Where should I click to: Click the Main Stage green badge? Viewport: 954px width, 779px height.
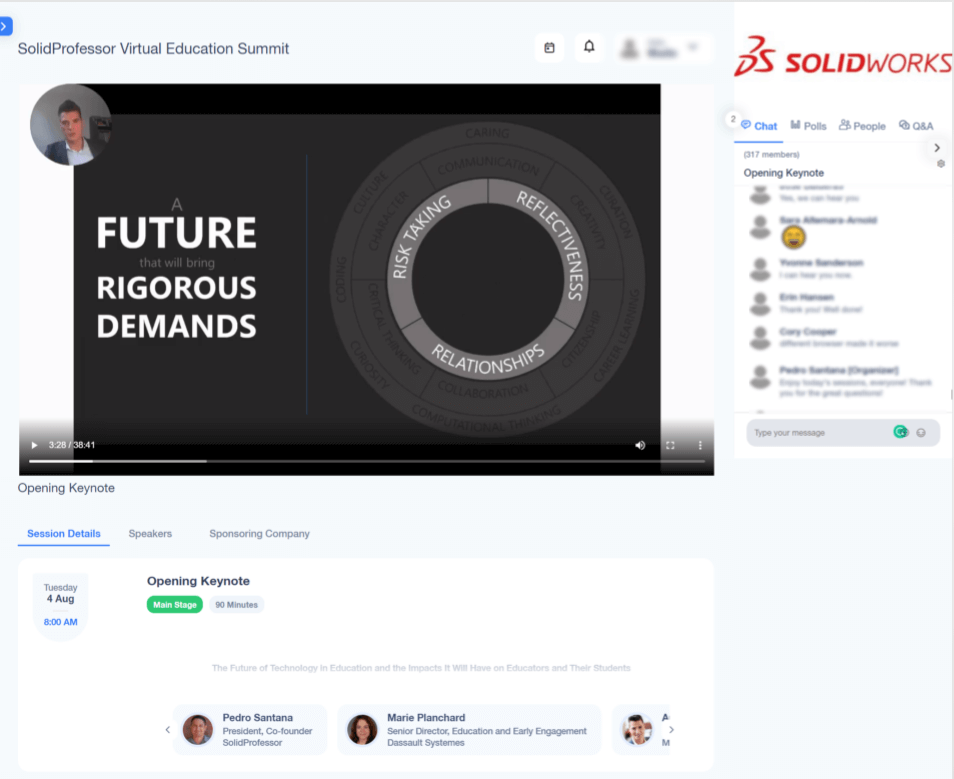(175, 605)
